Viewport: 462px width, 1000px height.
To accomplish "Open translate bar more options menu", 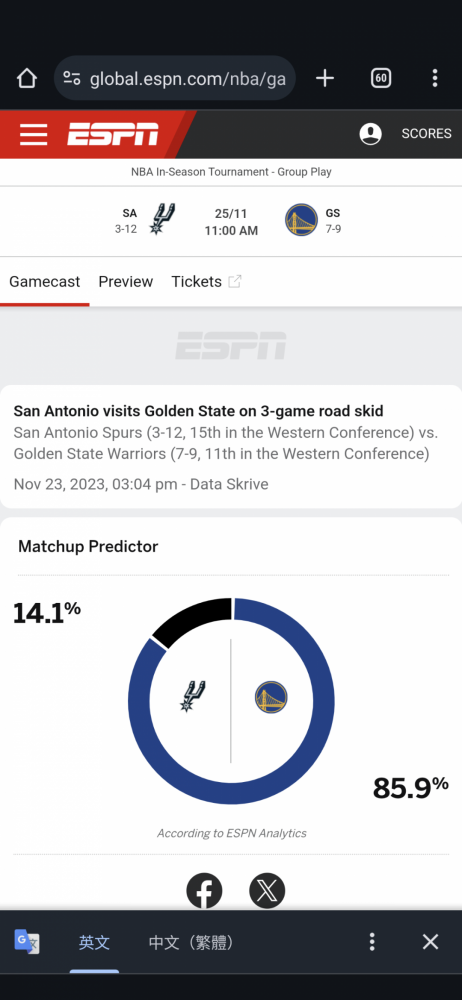I will click(371, 942).
